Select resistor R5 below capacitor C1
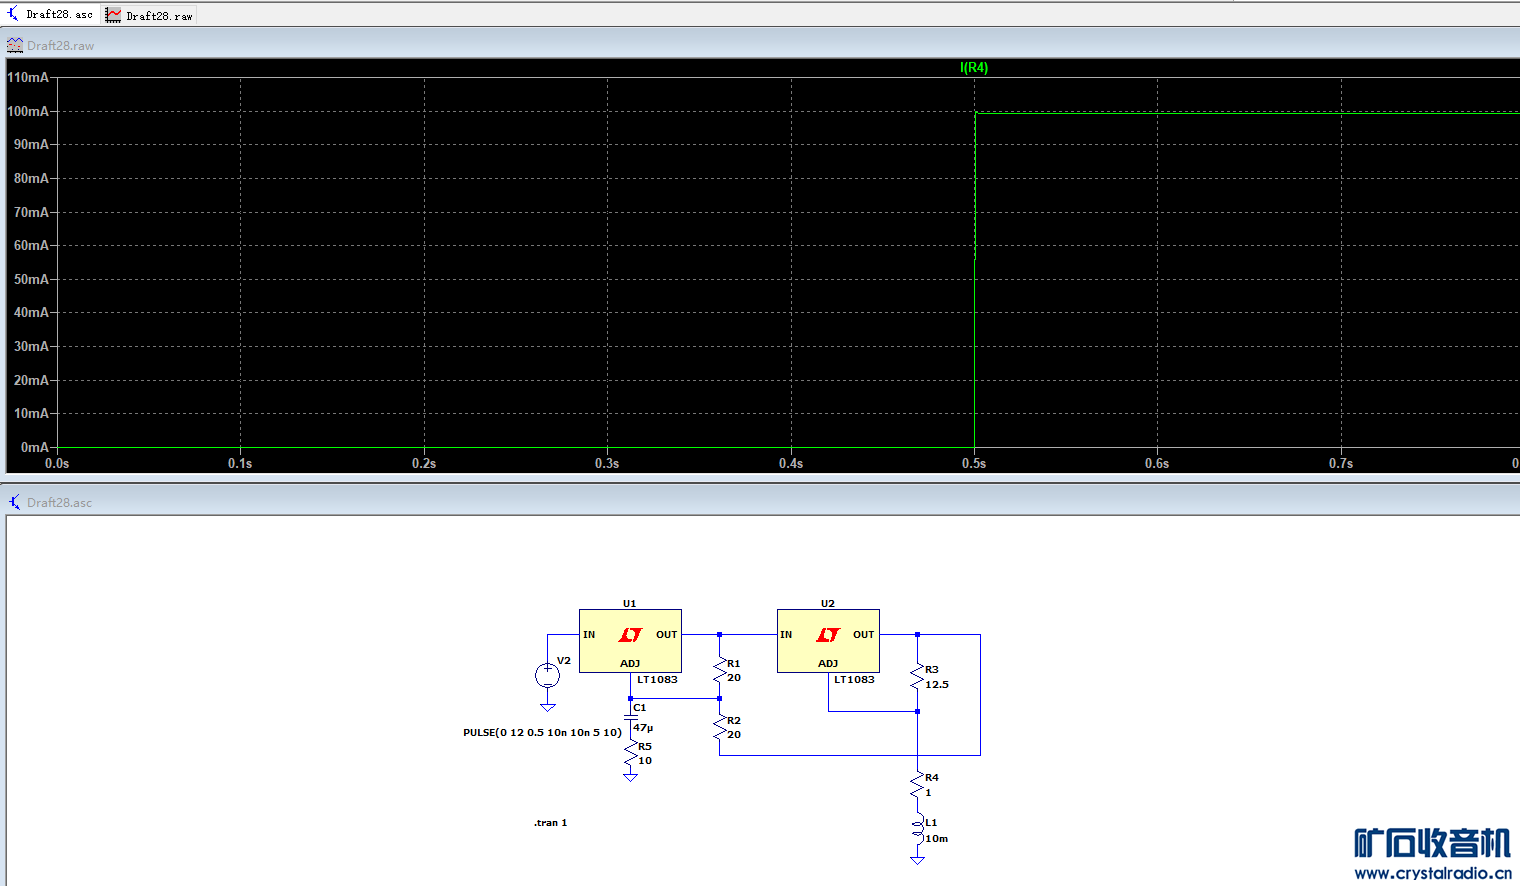 [630, 754]
